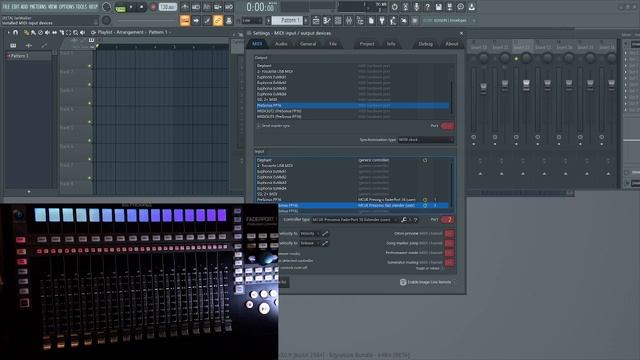Click the question mark help icon in the top toolbar
Image resolution: width=640 pixels, height=360 pixels.
pyautogui.click(x=427, y=7)
